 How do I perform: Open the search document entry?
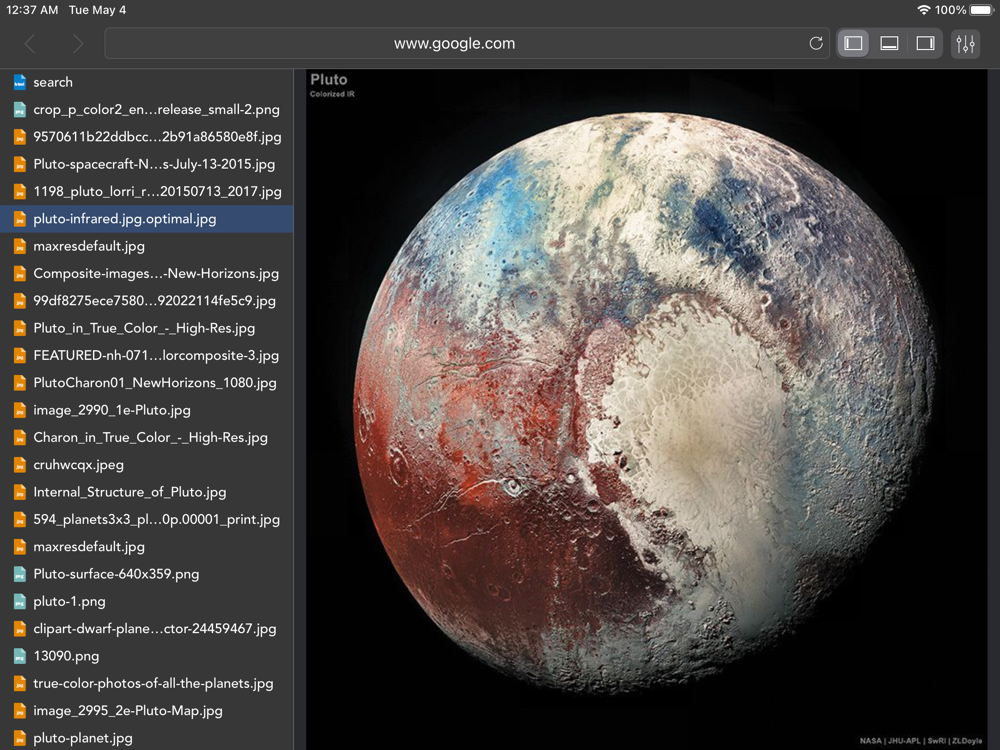[x=53, y=82]
